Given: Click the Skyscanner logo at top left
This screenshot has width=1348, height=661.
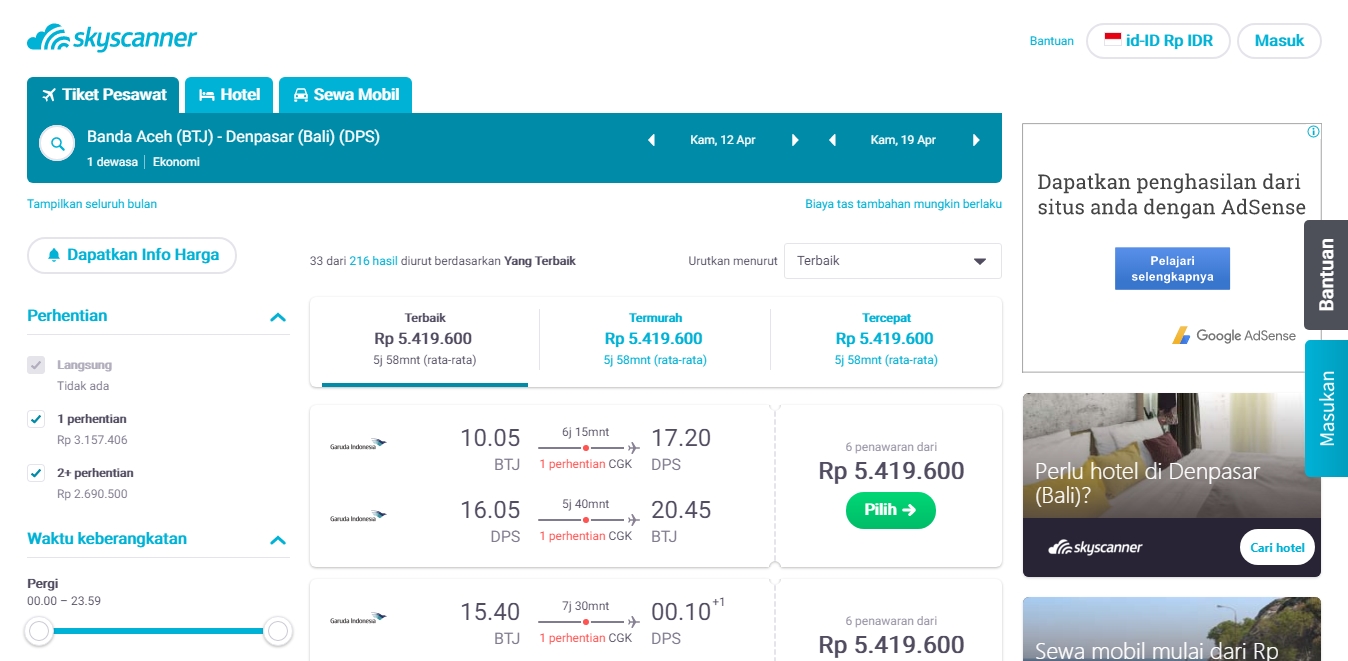Looking at the screenshot, I should 112,39.
